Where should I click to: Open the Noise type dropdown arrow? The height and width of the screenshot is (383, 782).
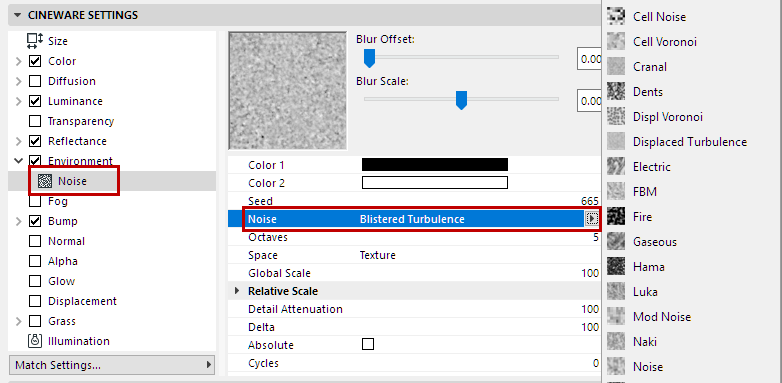point(591,219)
